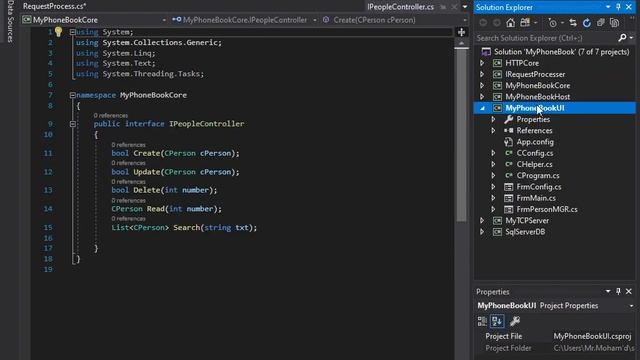Collapse the interface block on line 9
The height and width of the screenshot is (360, 640).
pos(72,124)
